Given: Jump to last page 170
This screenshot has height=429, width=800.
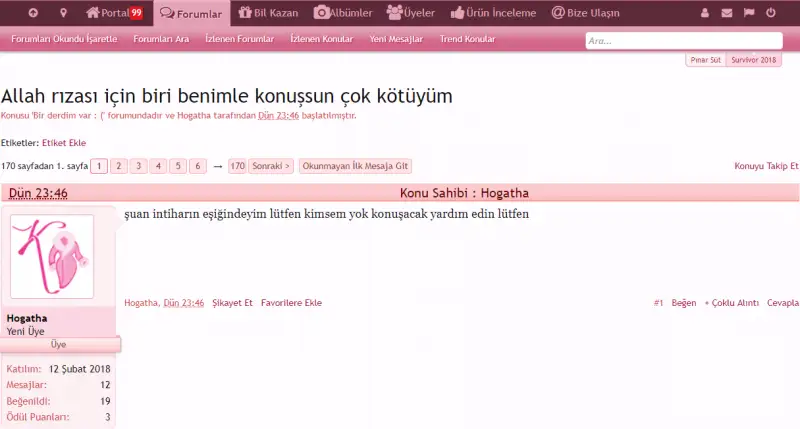Looking at the screenshot, I should coord(237,166).
